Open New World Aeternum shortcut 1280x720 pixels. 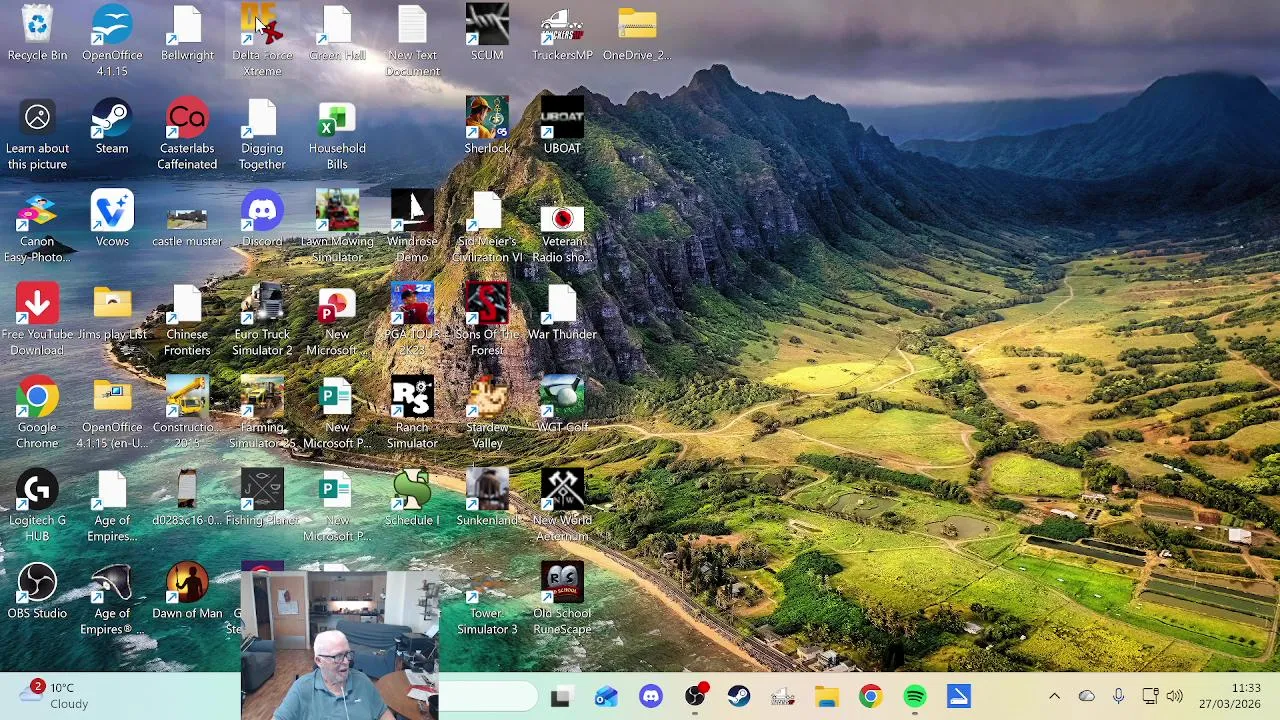point(562,506)
